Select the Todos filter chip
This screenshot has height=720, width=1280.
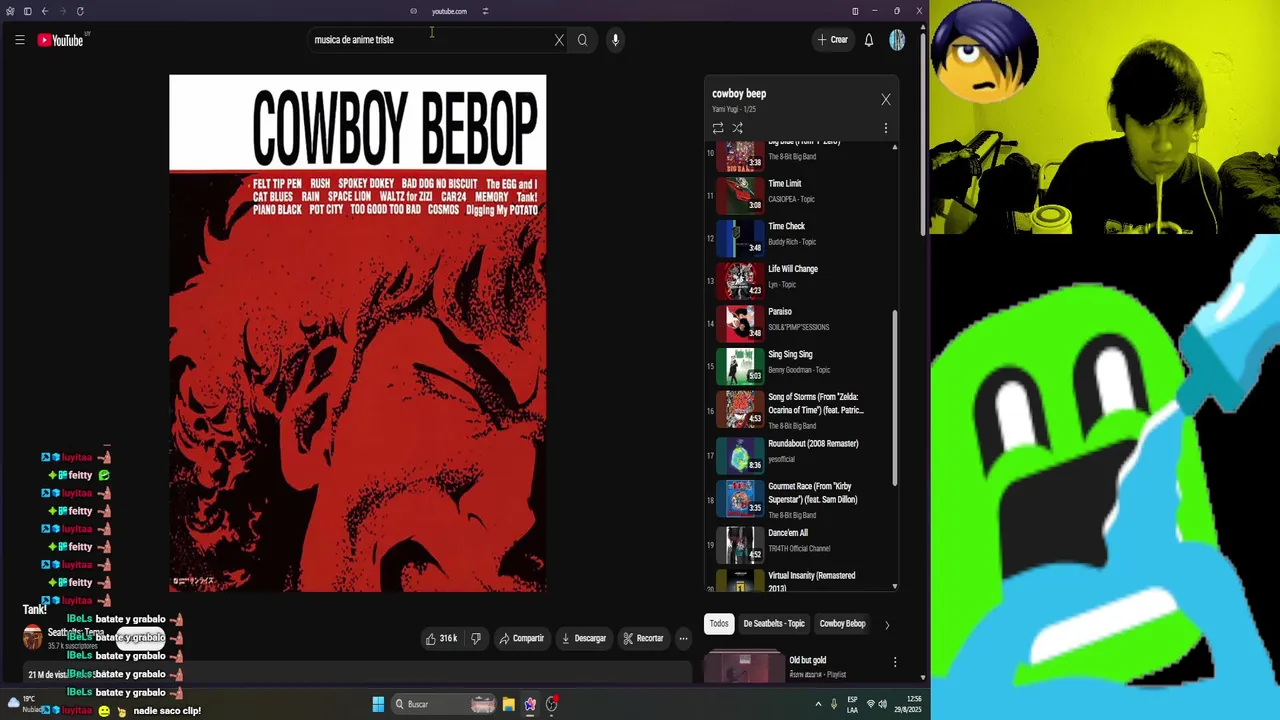click(x=719, y=623)
